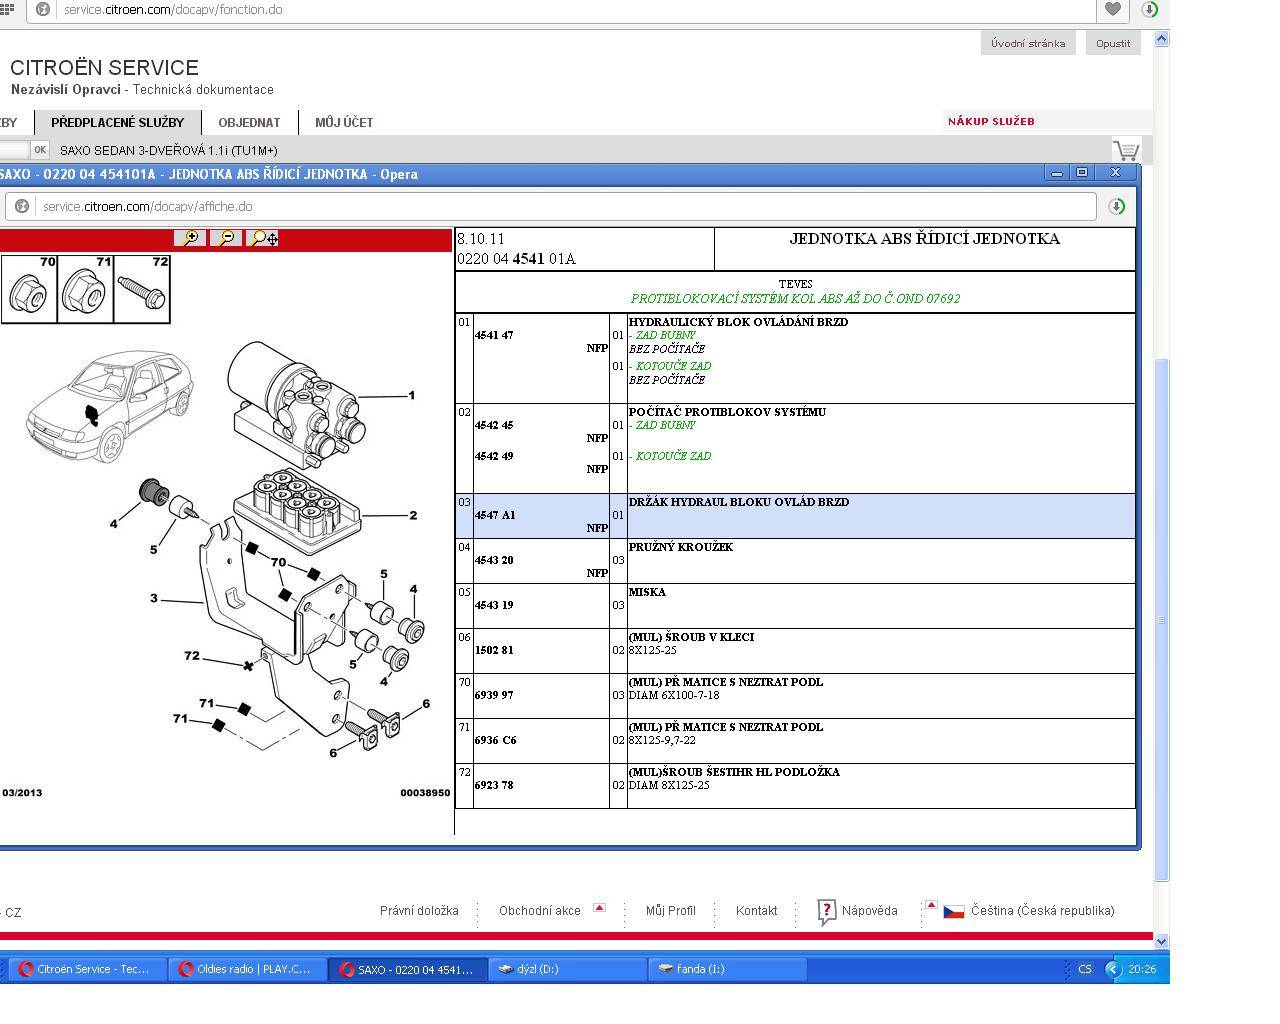This screenshot has height=1024, width=1280.
Task: Click the site info icon in main address bar
Action: (43, 9)
